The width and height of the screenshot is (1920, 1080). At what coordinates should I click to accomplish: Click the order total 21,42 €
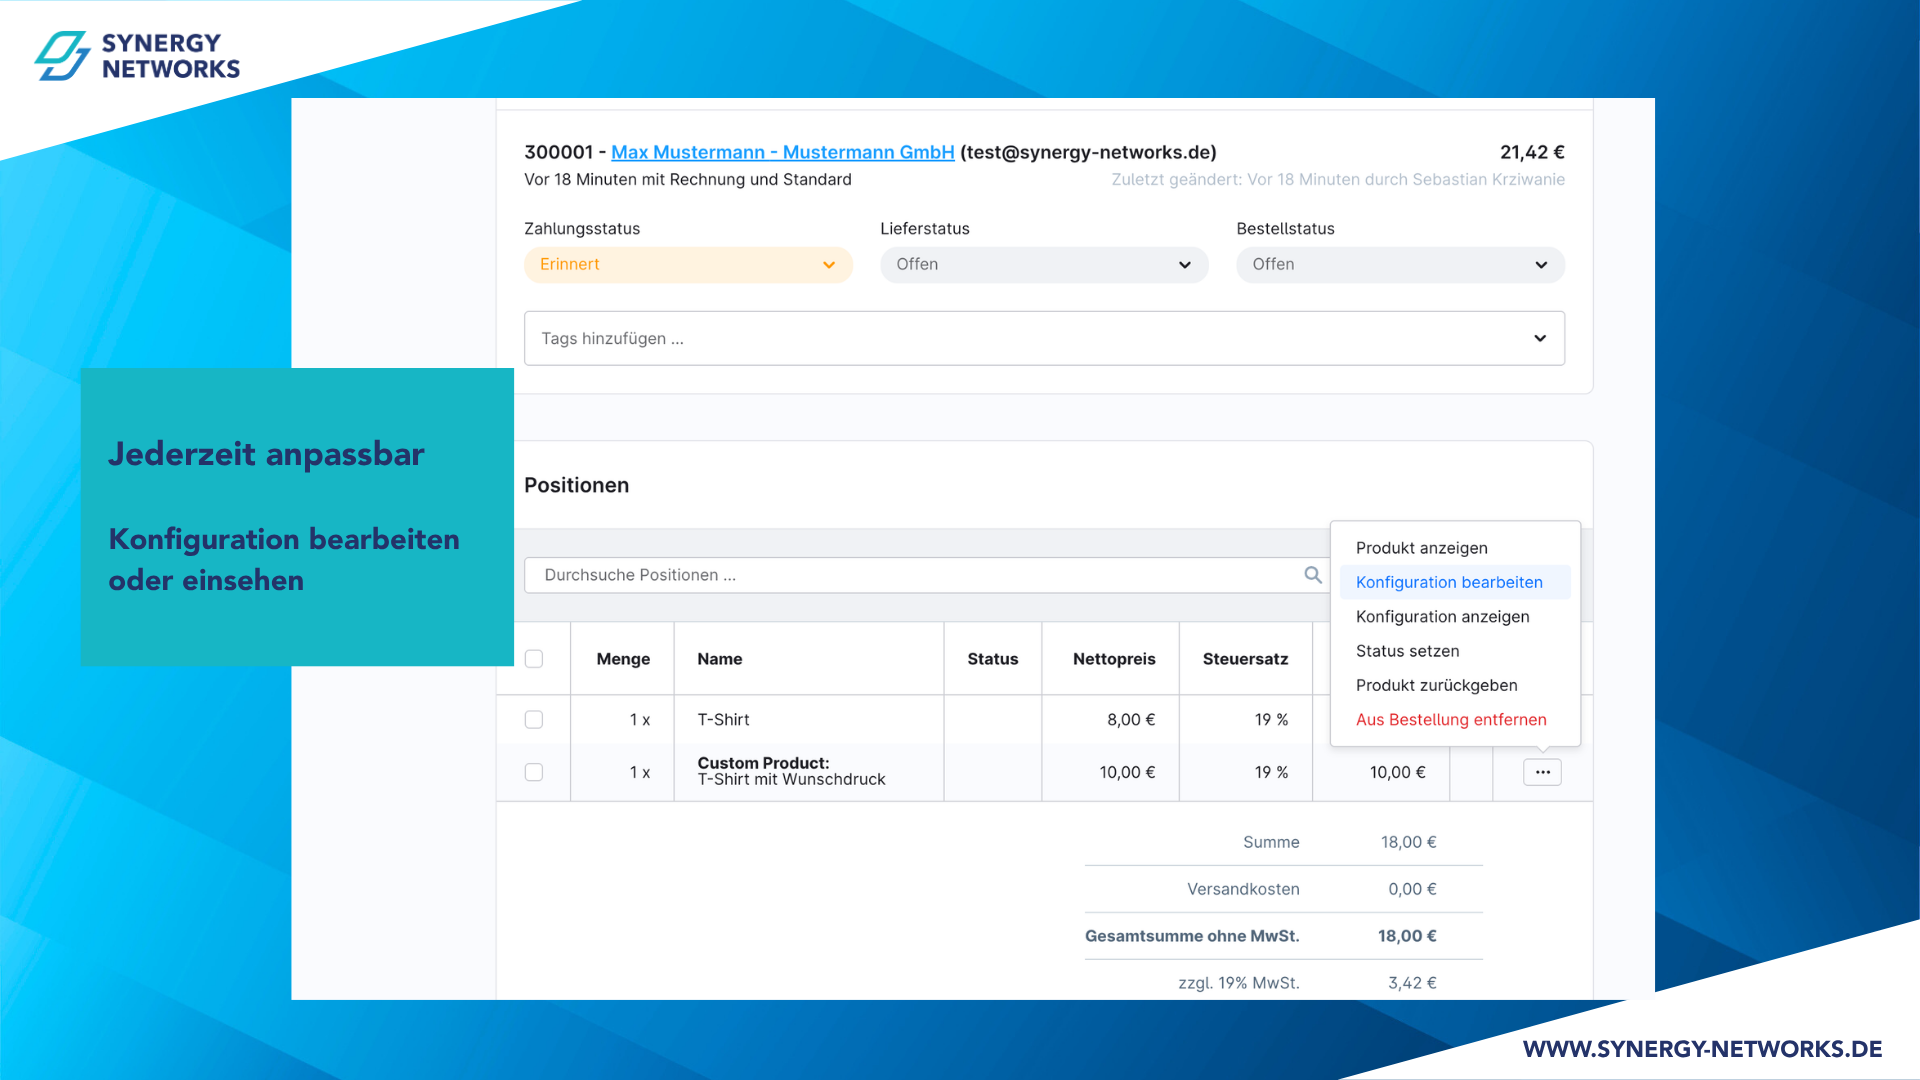tap(1532, 152)
